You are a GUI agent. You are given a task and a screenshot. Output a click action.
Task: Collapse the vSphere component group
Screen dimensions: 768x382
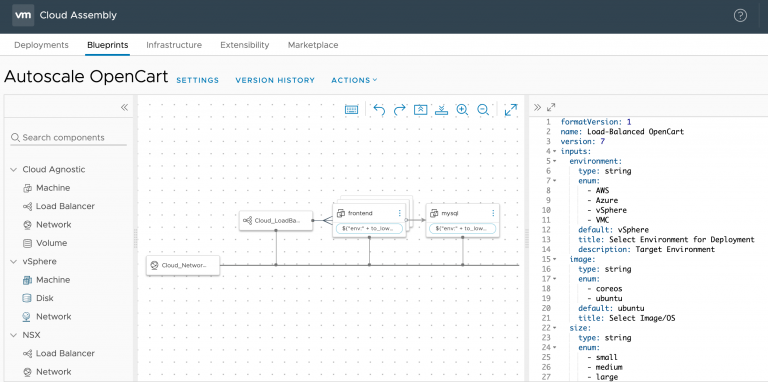coord(13,262)
